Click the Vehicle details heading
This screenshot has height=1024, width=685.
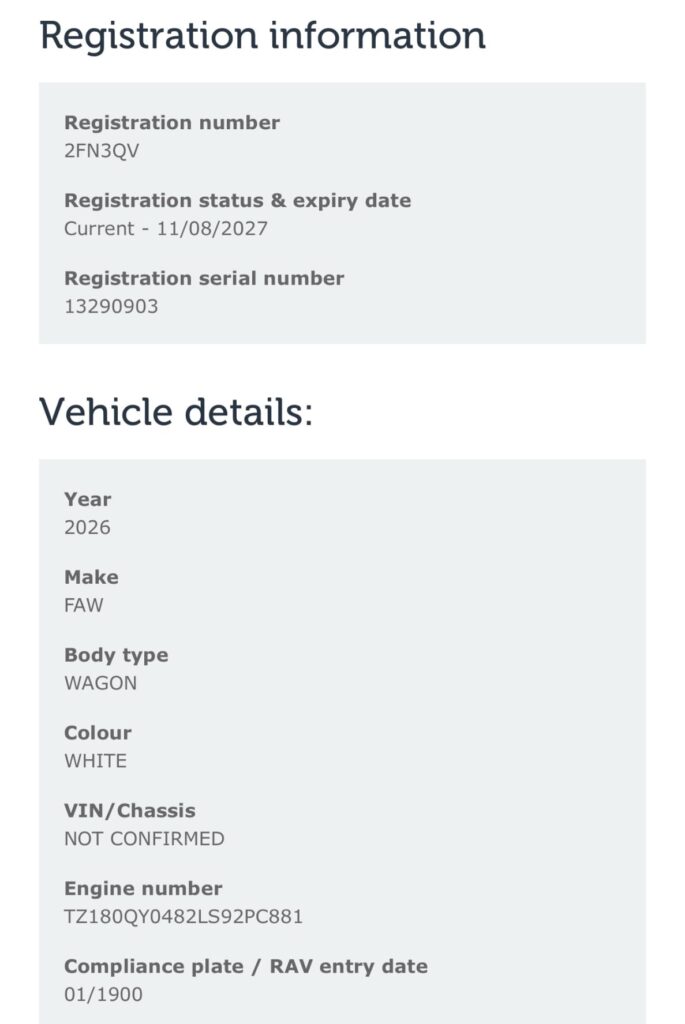pos(176,412)
